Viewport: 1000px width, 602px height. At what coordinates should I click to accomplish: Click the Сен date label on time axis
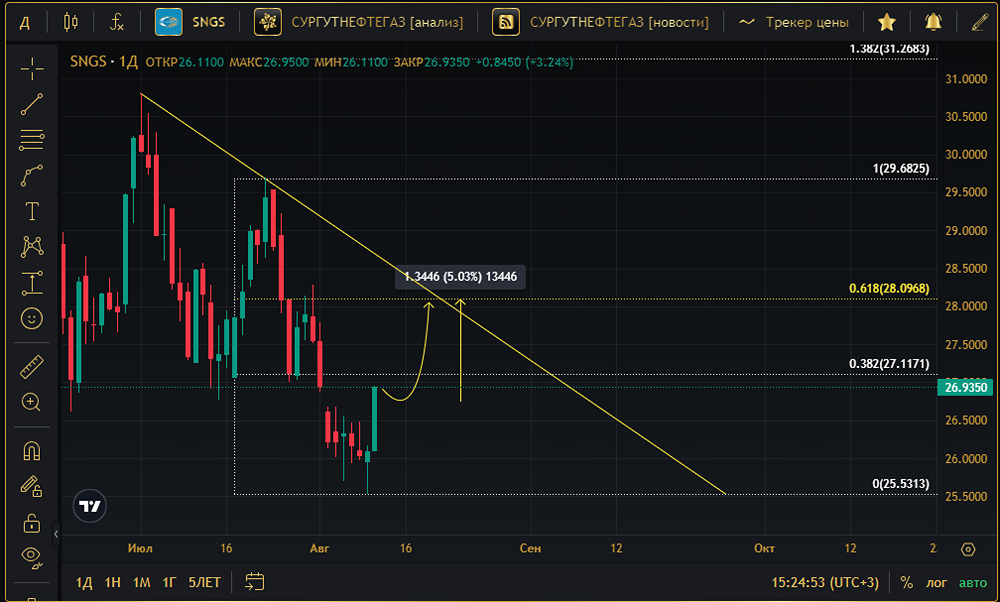tap(530, 548)
